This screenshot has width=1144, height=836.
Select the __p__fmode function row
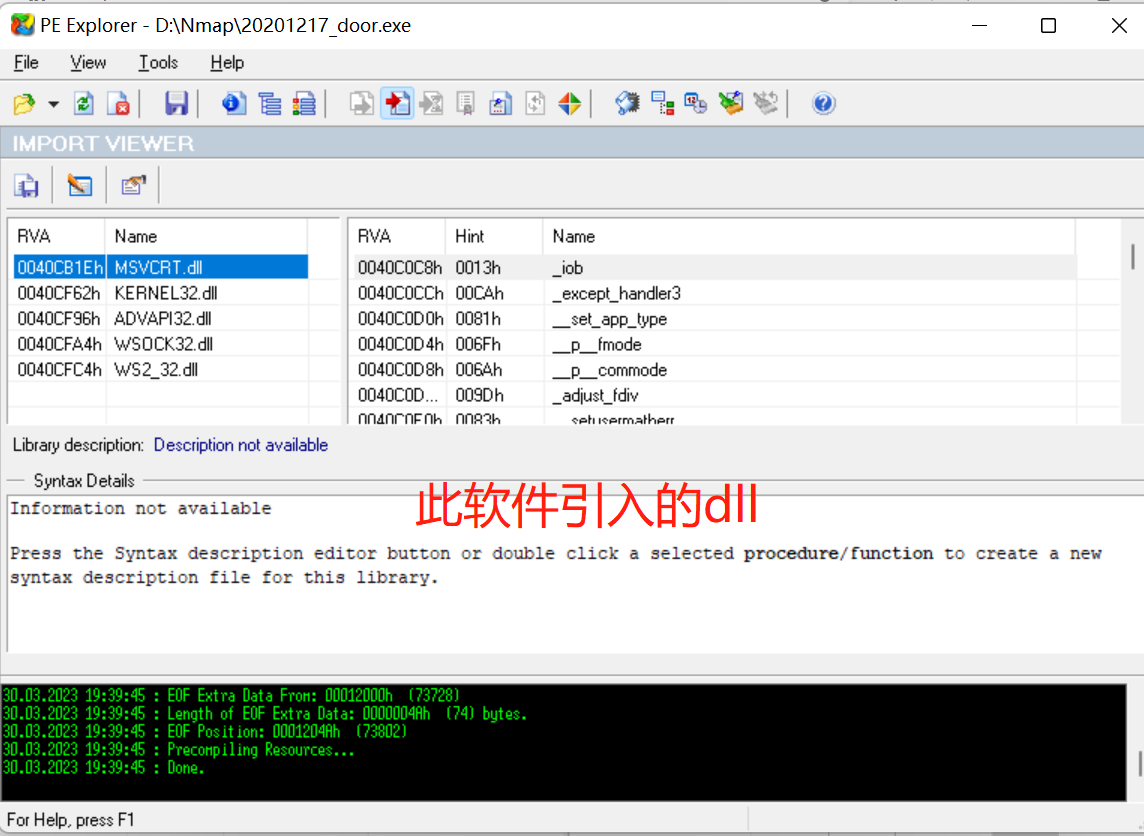click(x=715, y=344)
